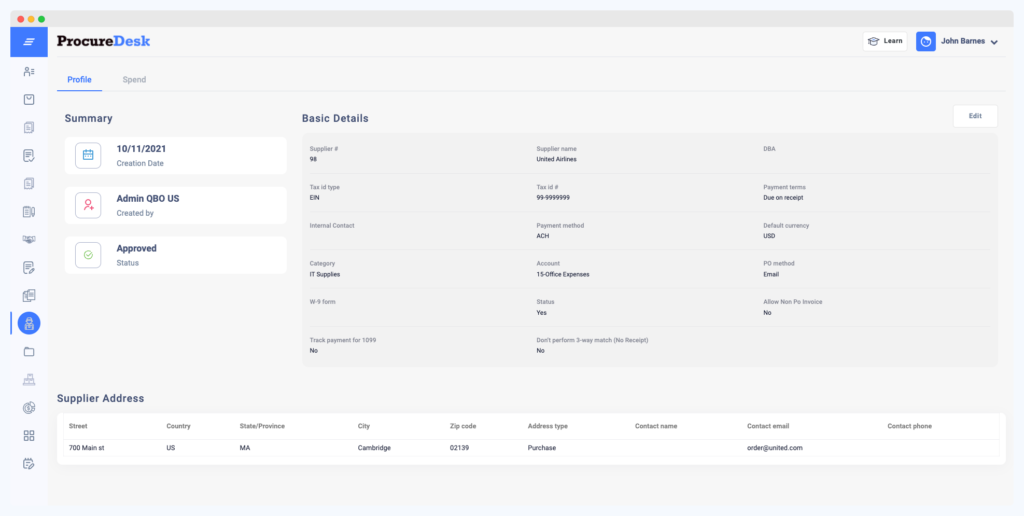This screenshot has width=1024, height=516.
Task: Click the 02139 zip code cell
Action: [x=459, y=448]
